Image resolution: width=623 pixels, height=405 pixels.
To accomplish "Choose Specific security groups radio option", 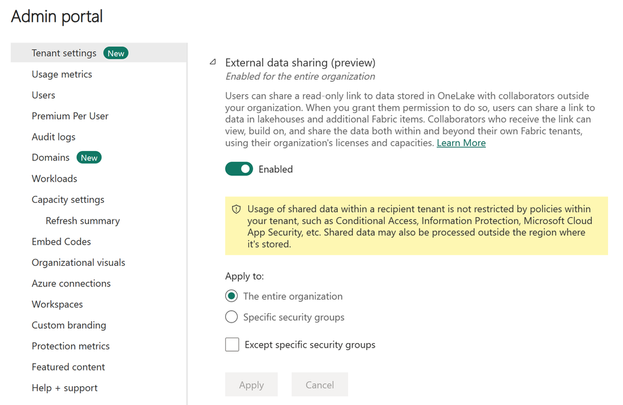I will [232, 317].
